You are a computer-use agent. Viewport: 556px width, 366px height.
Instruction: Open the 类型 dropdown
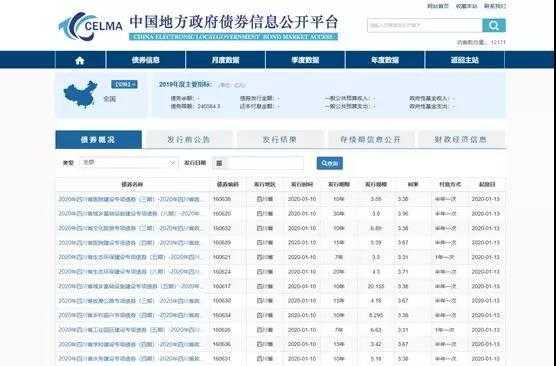click(x=128, y=163)
